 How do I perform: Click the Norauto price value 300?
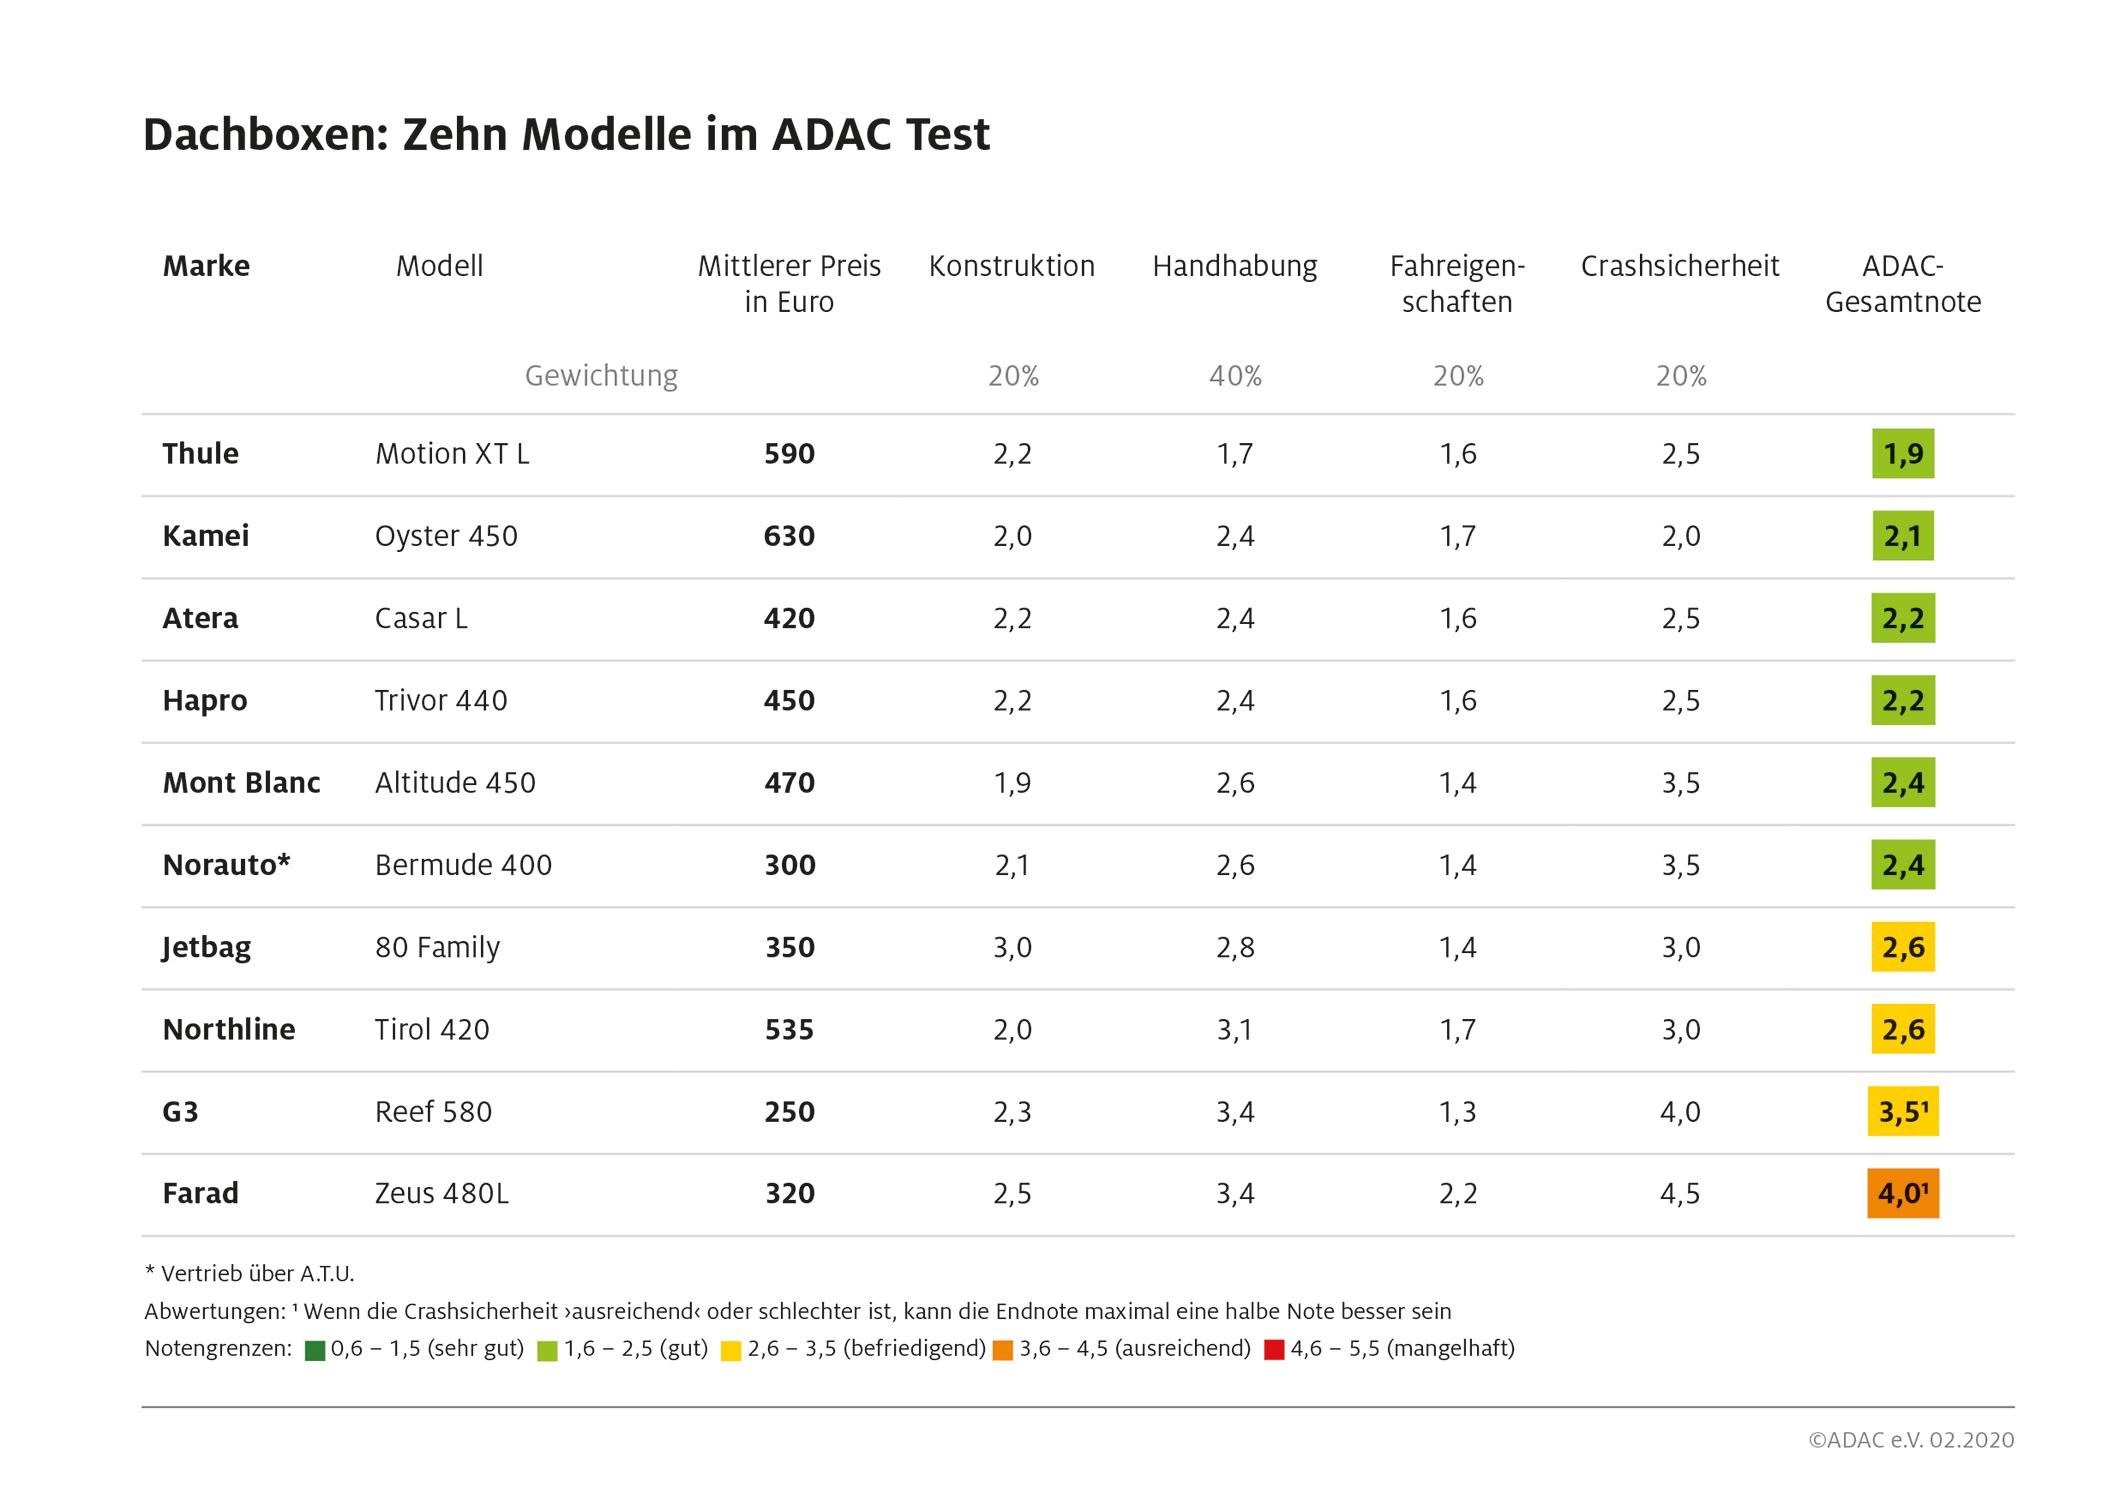(x=790, y=865)
